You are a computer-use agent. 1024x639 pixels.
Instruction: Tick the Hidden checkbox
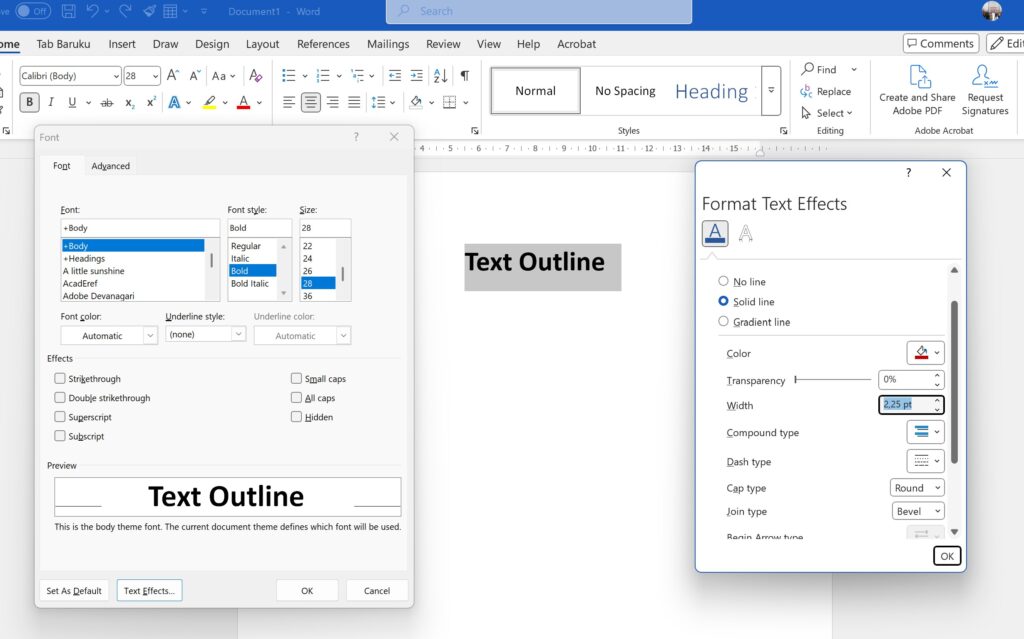[x=296, y=416]
